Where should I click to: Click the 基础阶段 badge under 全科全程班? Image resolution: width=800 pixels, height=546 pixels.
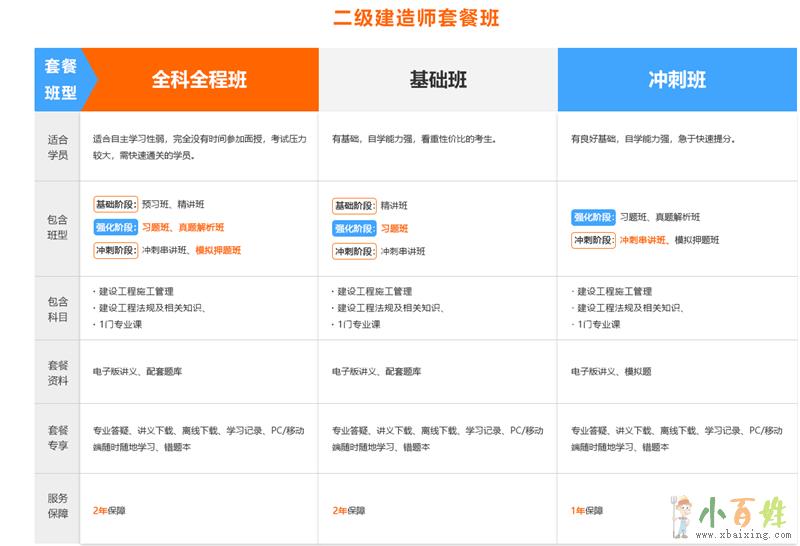(x=114, y=205)
